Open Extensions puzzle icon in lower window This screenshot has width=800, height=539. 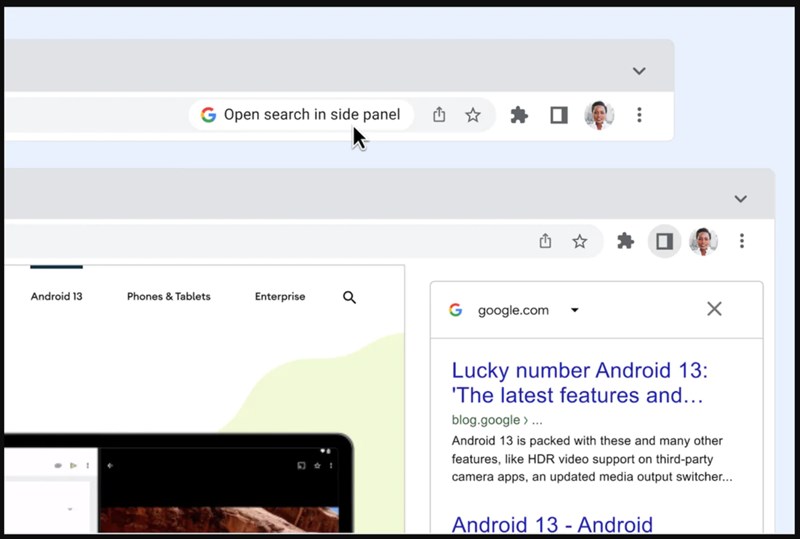point(625,241)
